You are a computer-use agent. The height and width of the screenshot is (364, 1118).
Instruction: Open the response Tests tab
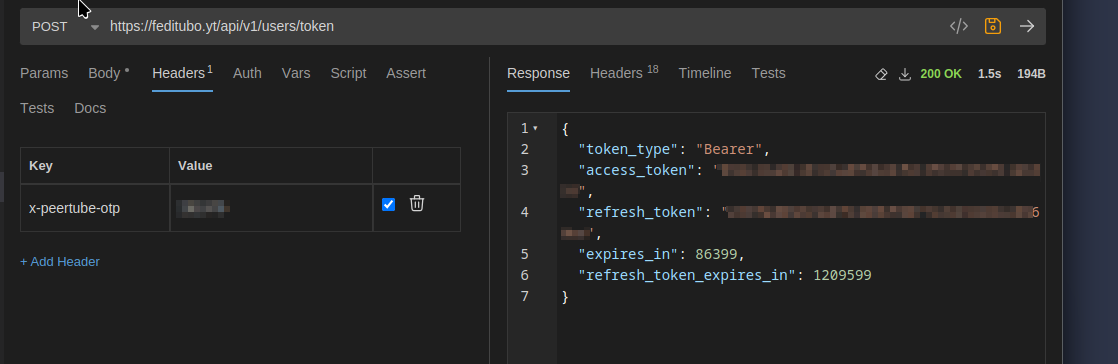click(769, 73)
